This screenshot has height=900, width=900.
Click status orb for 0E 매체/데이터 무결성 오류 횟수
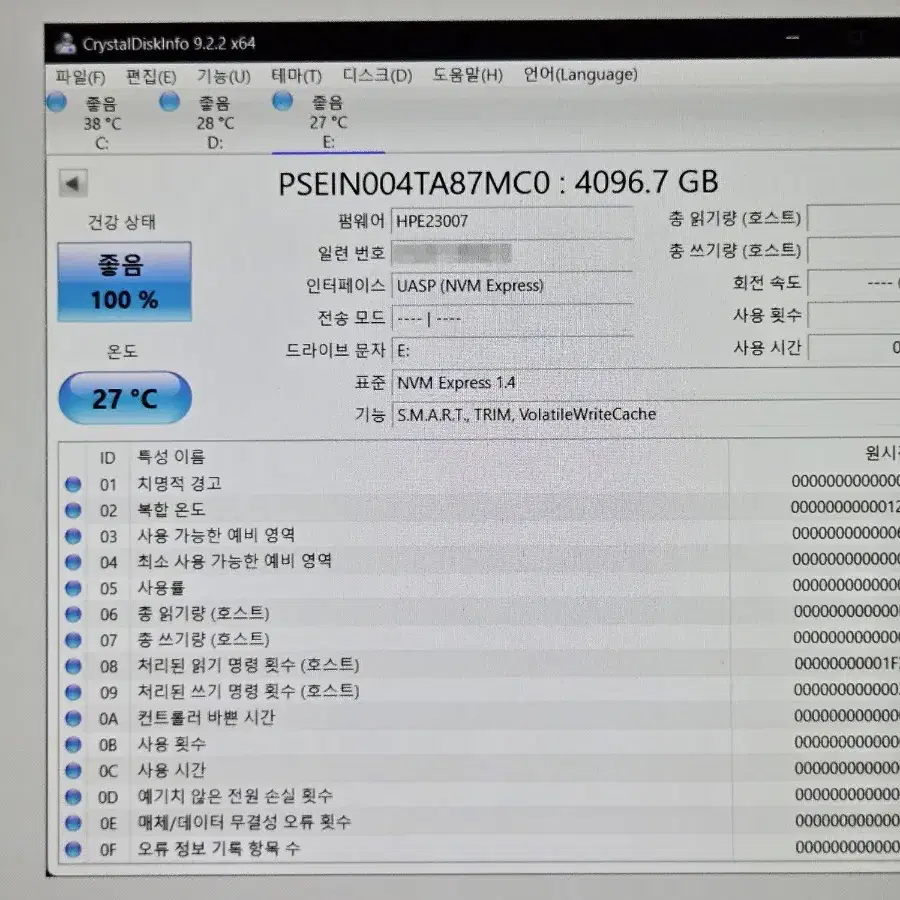pos(73,823)
